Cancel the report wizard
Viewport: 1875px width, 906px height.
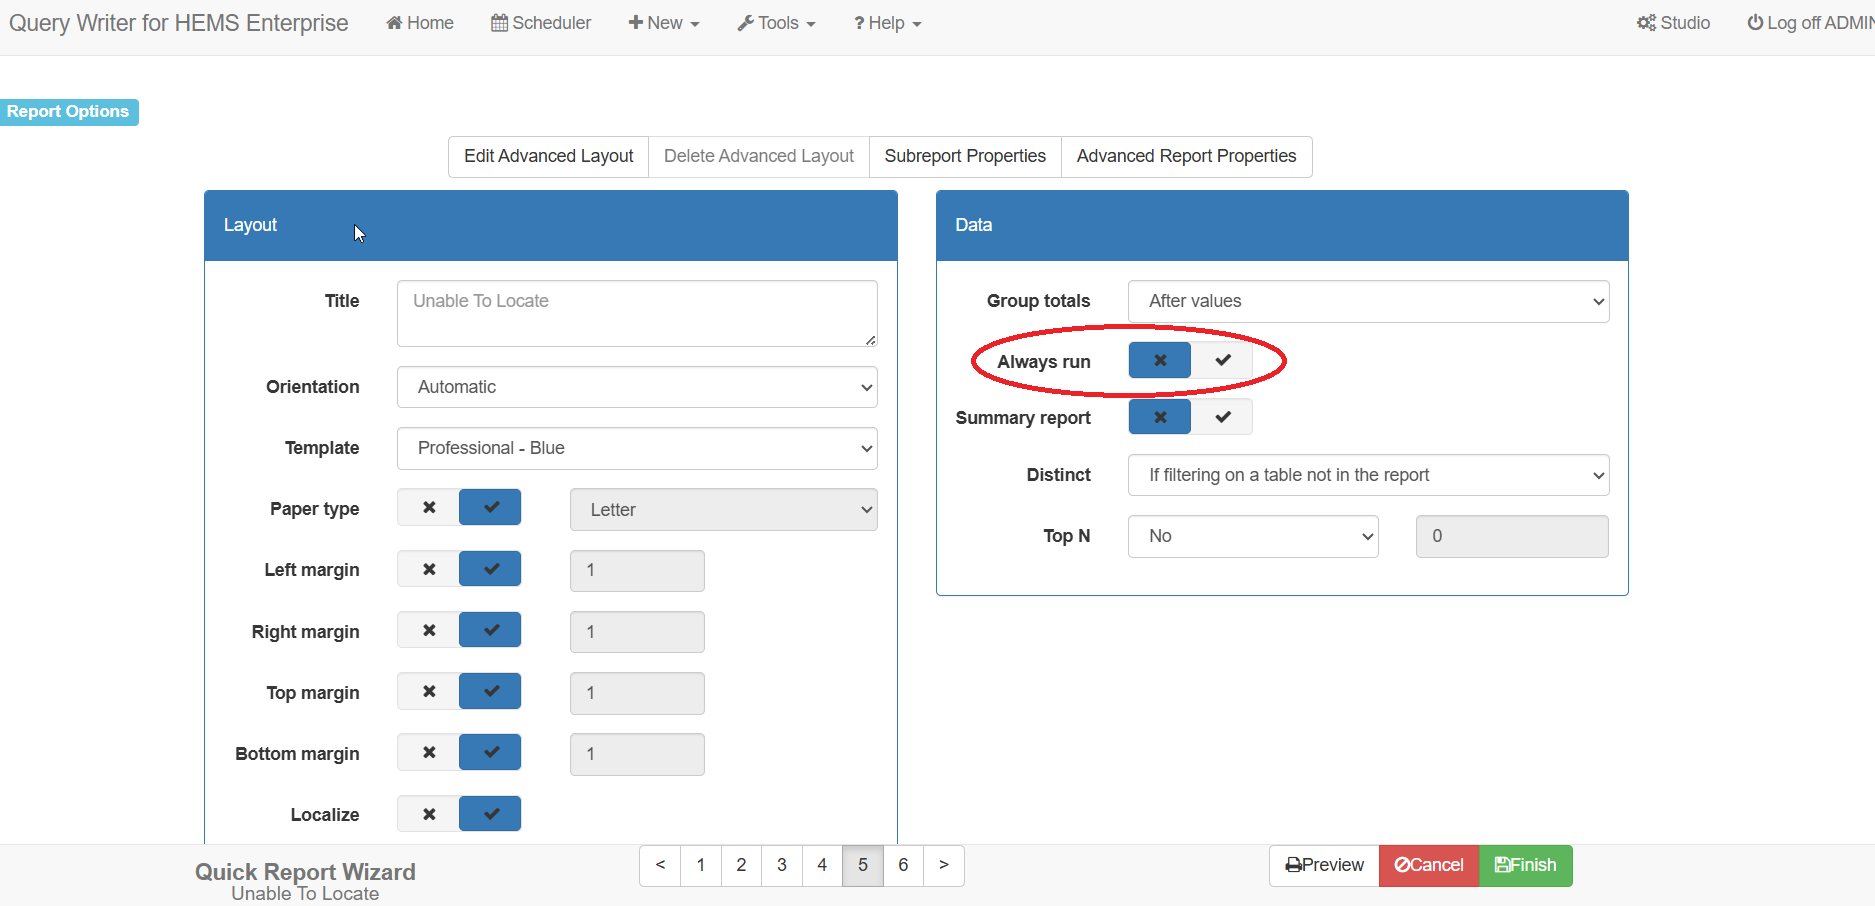[x=1429, y=866]
